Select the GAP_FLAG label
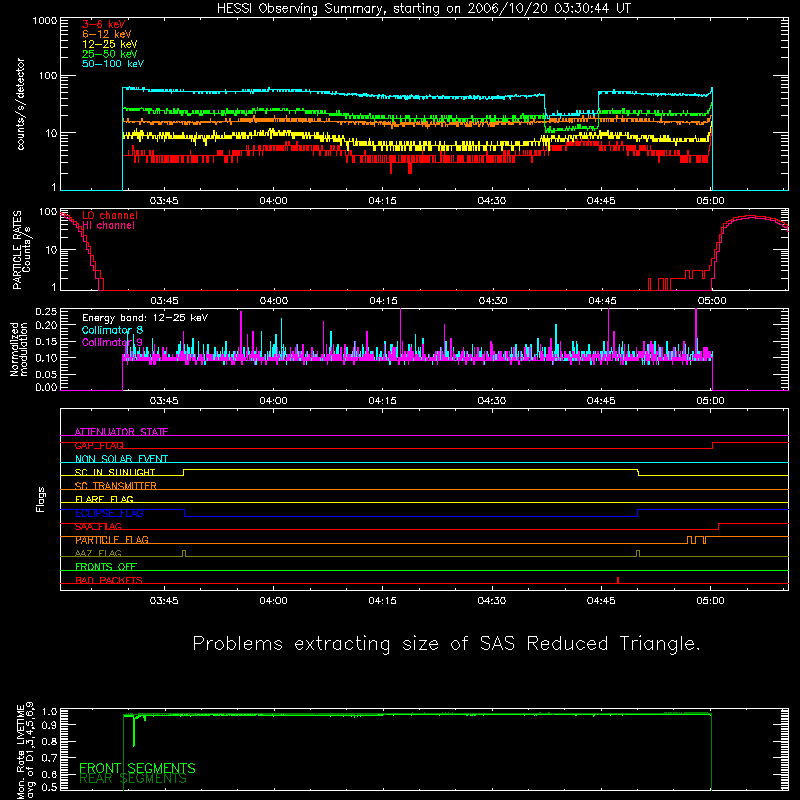Viewport: 800px width, 800px height. pos(99,445)
